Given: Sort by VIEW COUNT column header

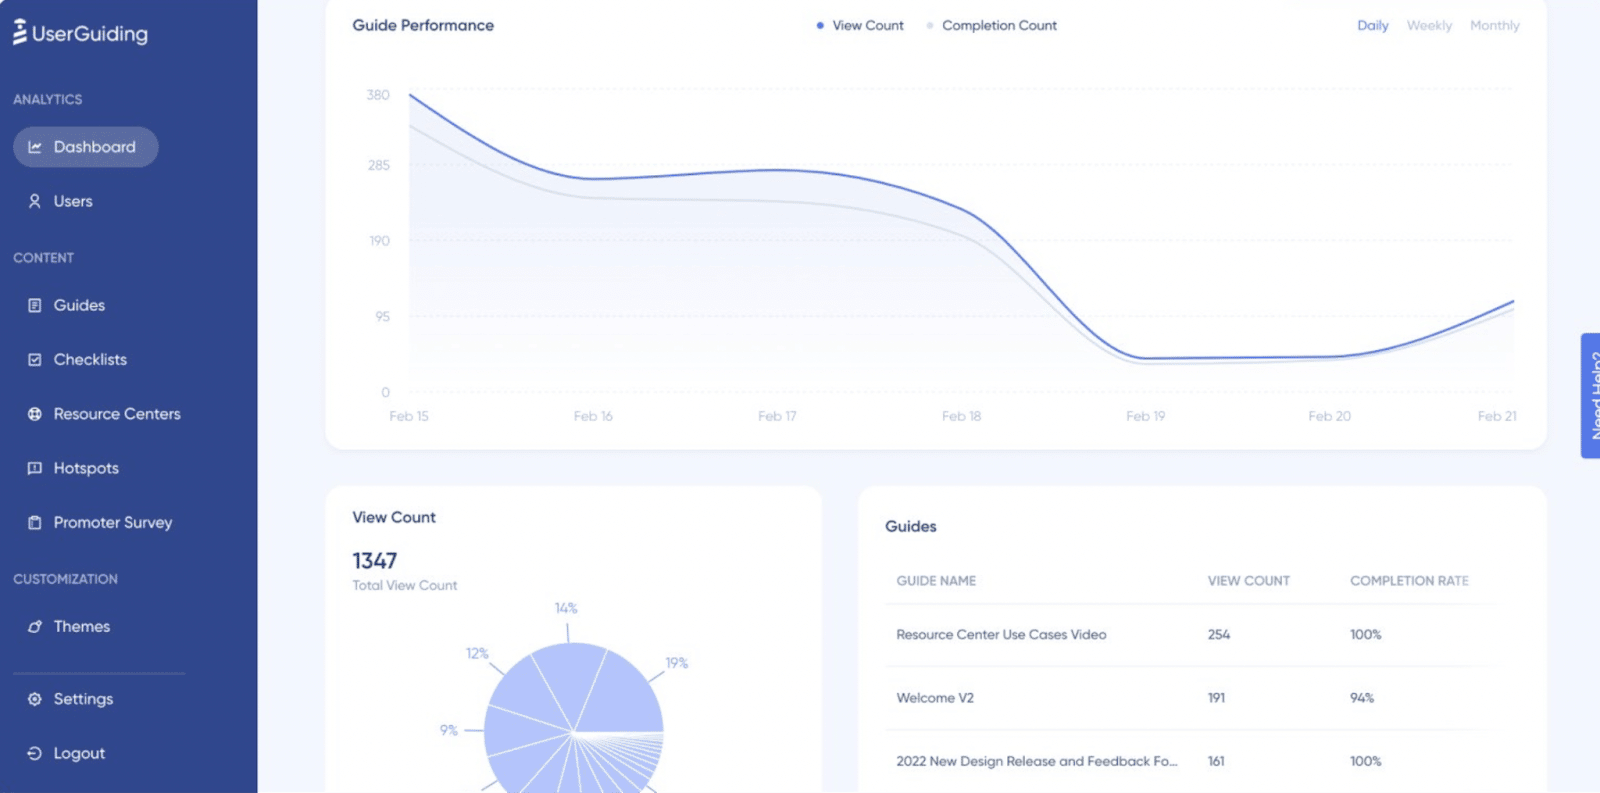Looking at the screenshot, I should click(1249, 581).
